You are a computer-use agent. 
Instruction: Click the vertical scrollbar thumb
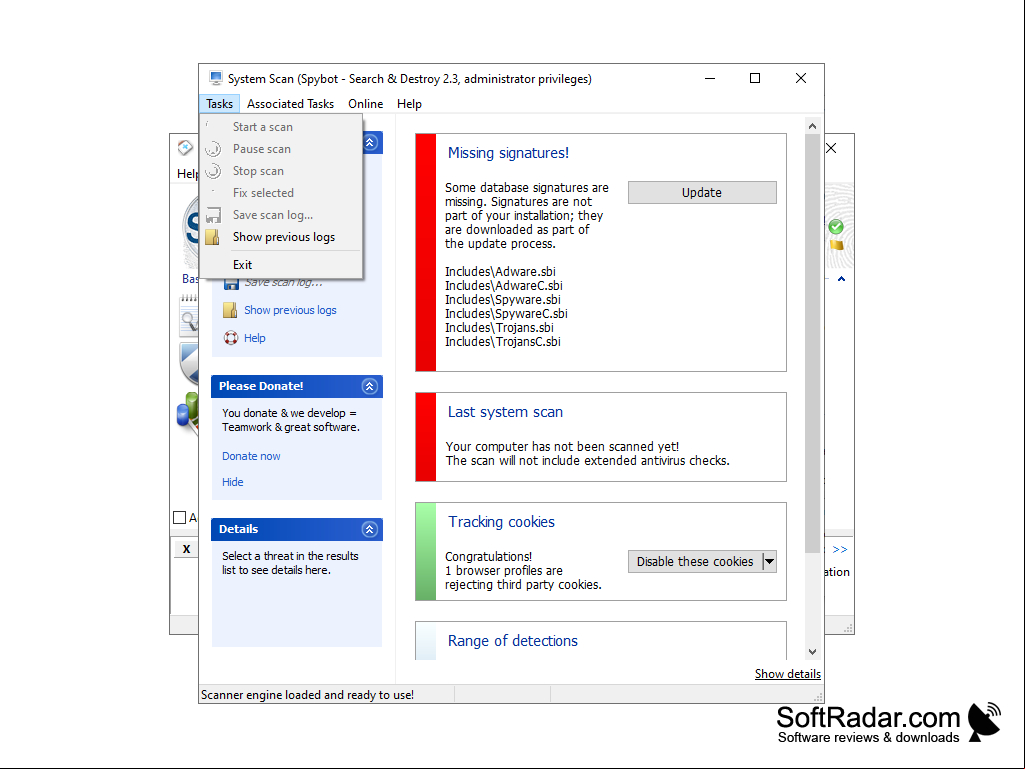coord(813,343)
